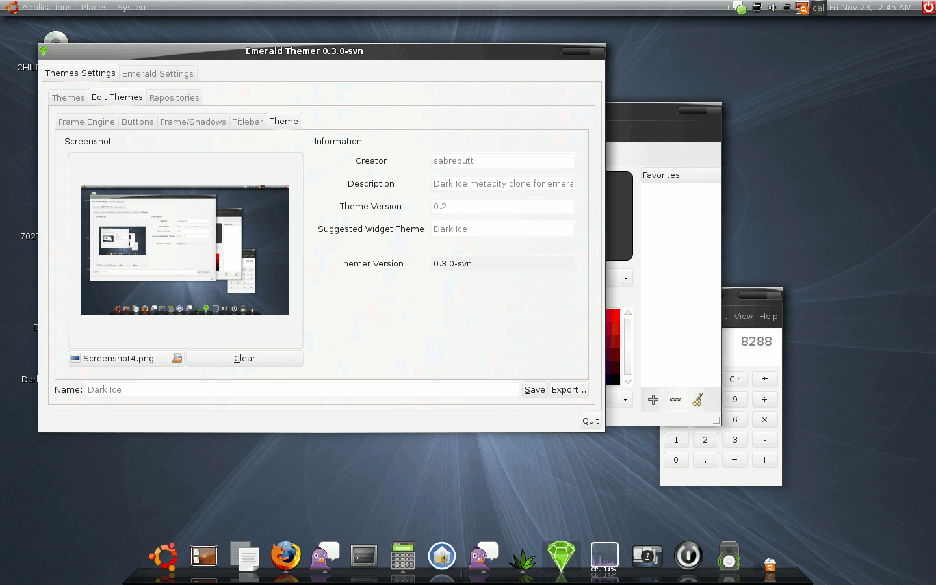Click the Description text field
This screenshot has height=585, width=936.
(503, 183)
